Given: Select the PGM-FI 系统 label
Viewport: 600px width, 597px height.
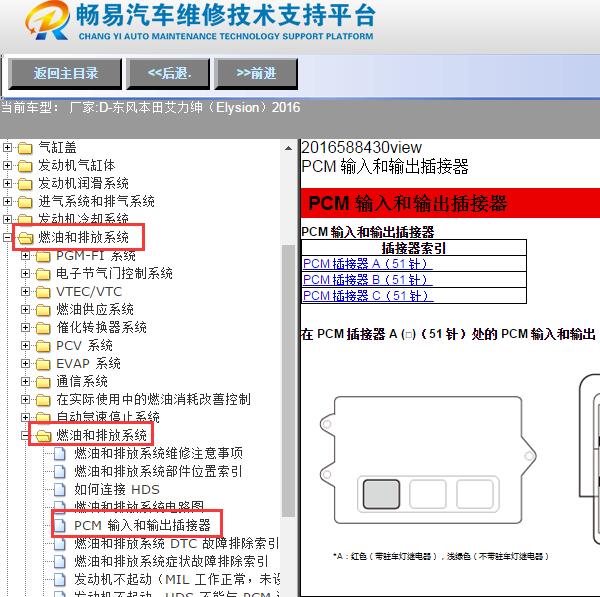Looking at the screenshot, I should point(96,255).
